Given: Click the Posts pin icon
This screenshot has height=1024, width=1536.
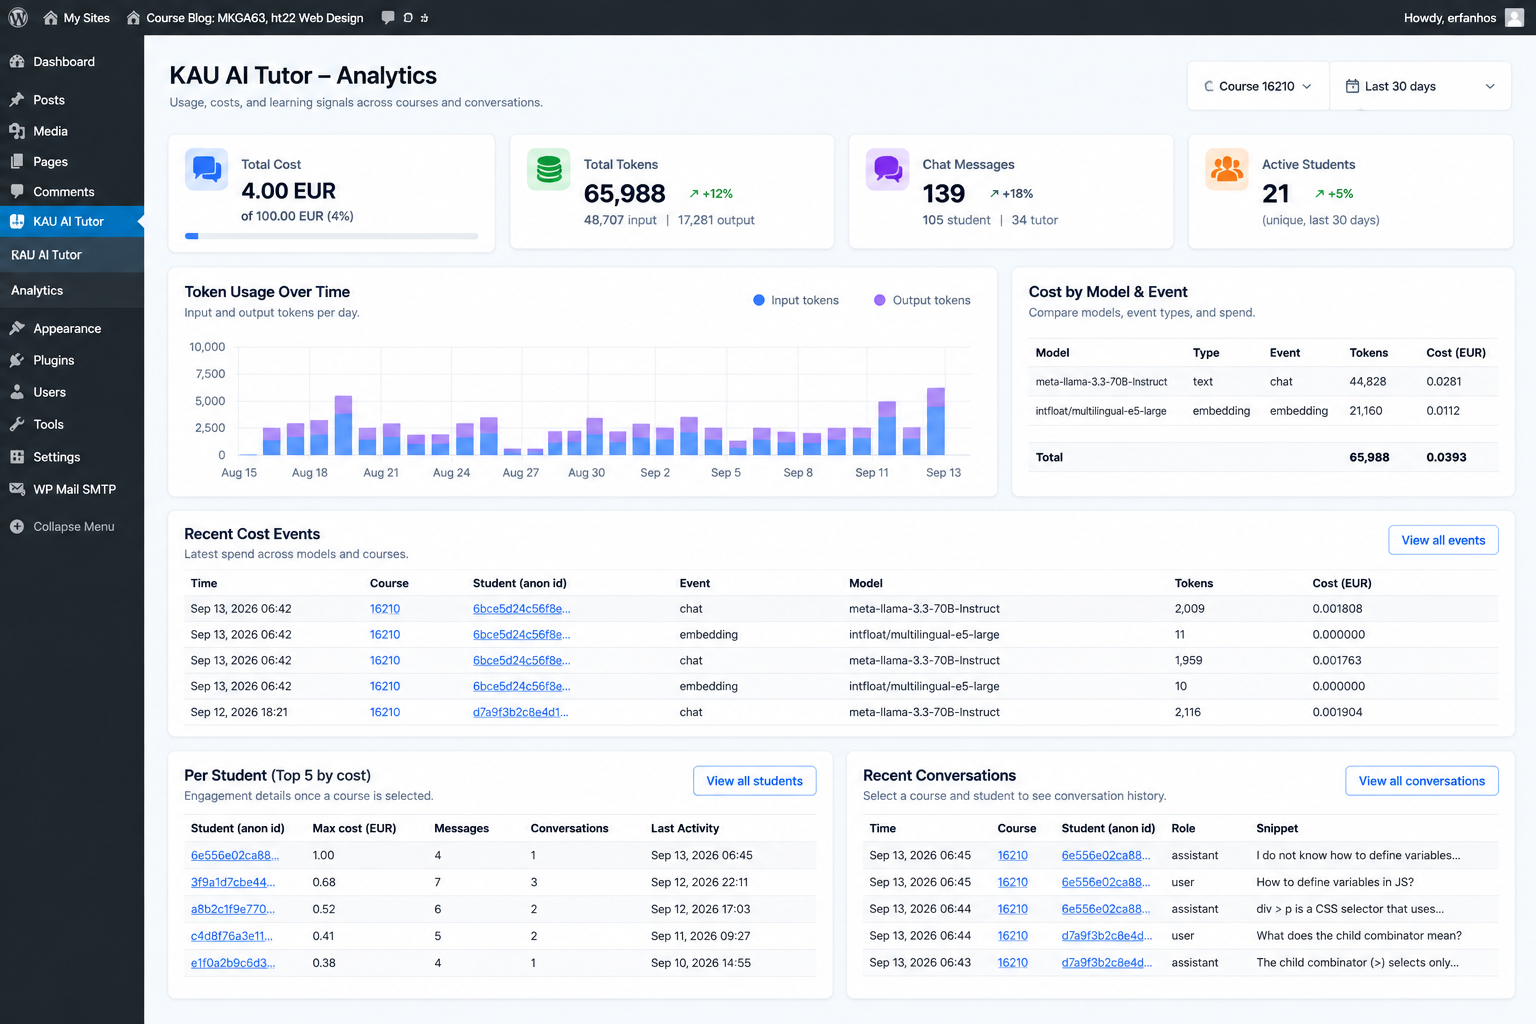Looking at the screenshot, I should 17,100.
